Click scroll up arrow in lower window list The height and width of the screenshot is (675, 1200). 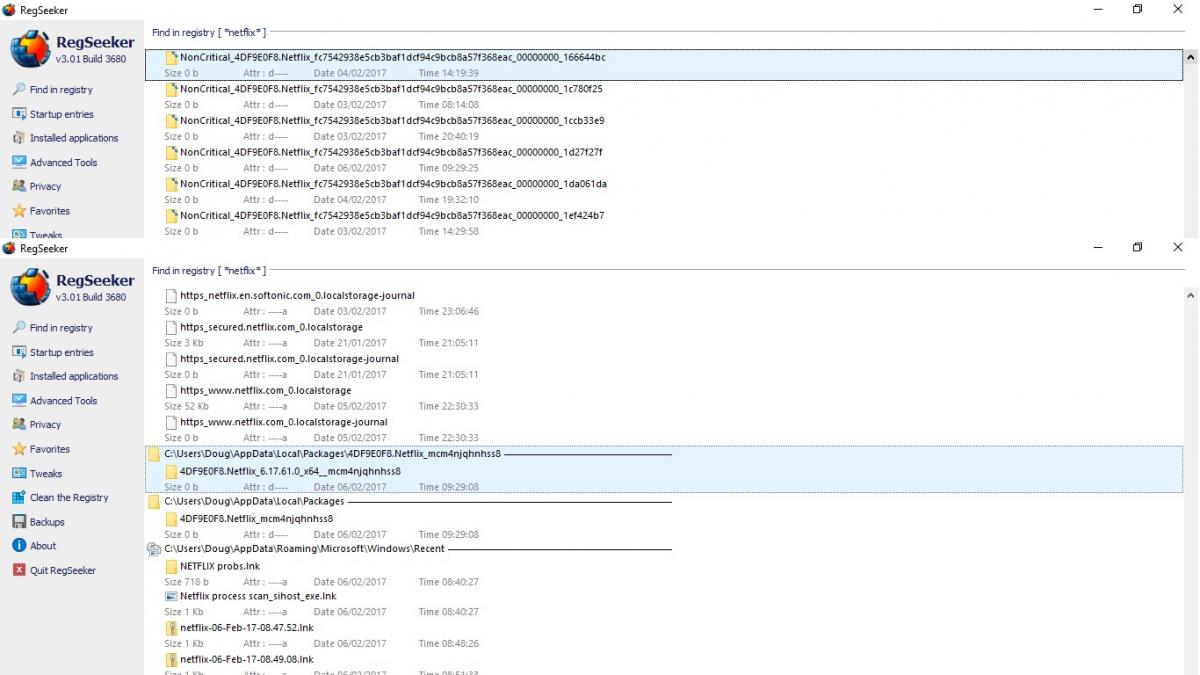pos(1190,296)
